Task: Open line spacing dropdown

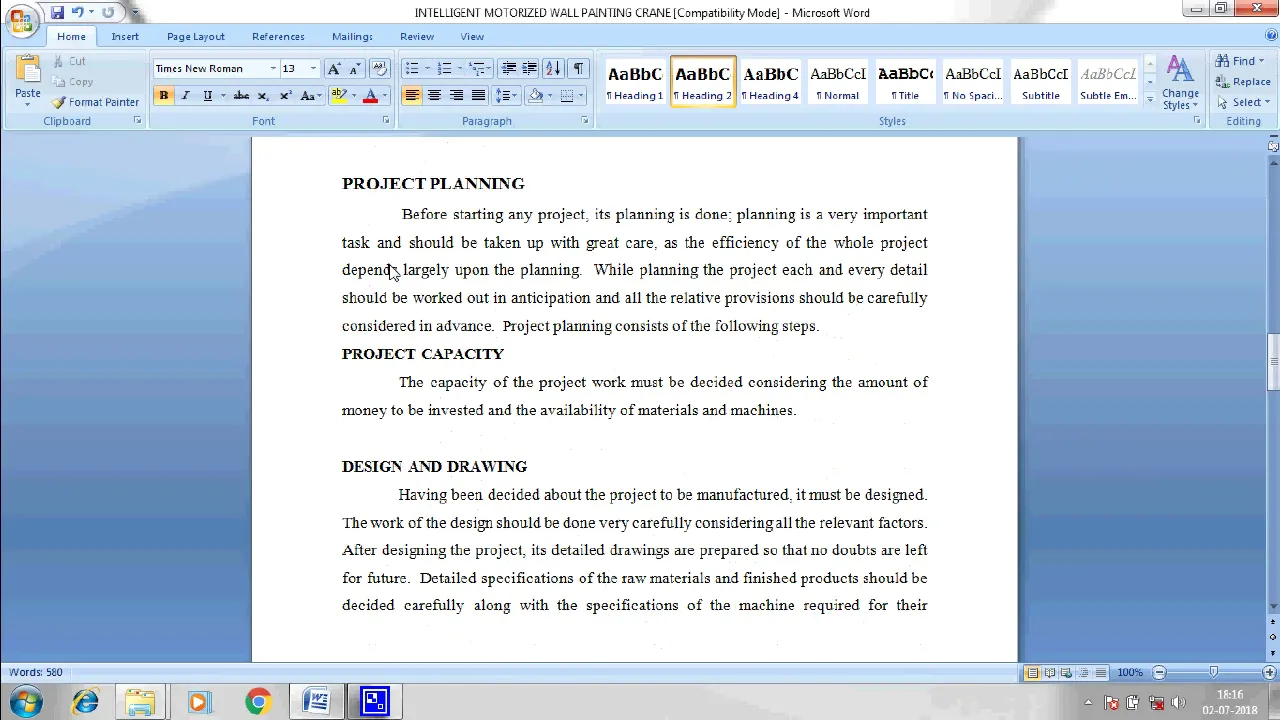Action: (x=508, y=96)
